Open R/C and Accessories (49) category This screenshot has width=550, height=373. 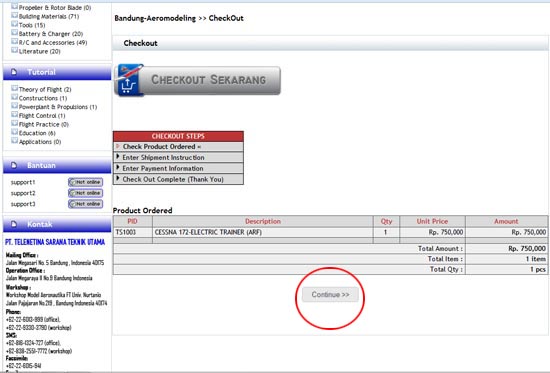pos(53,42)
